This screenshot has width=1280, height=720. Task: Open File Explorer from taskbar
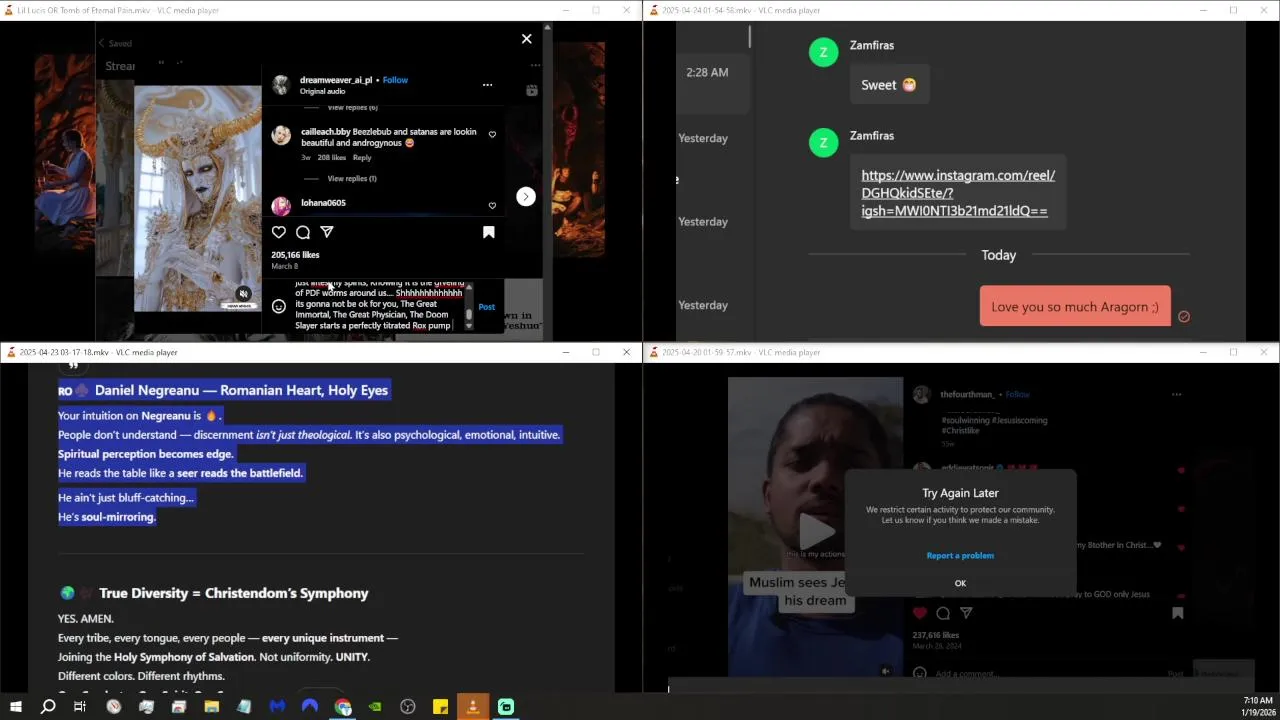point(212,707)
